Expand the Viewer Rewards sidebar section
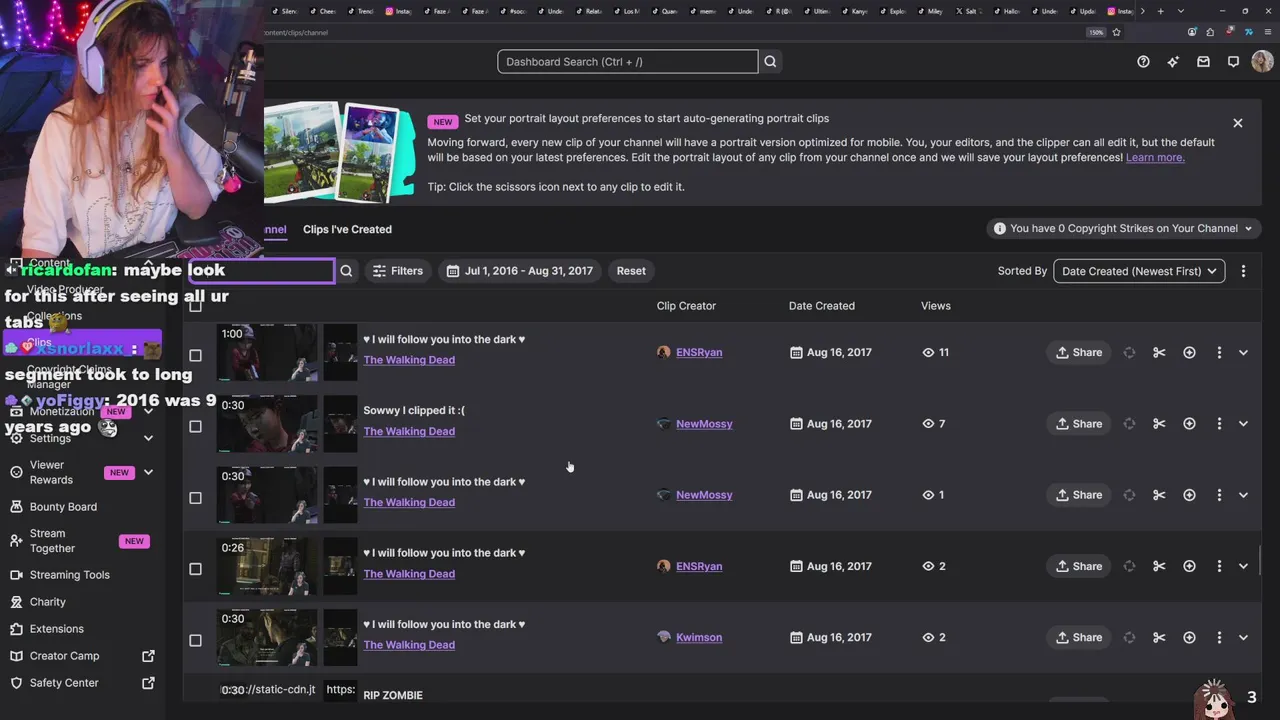 pos(149,472)
